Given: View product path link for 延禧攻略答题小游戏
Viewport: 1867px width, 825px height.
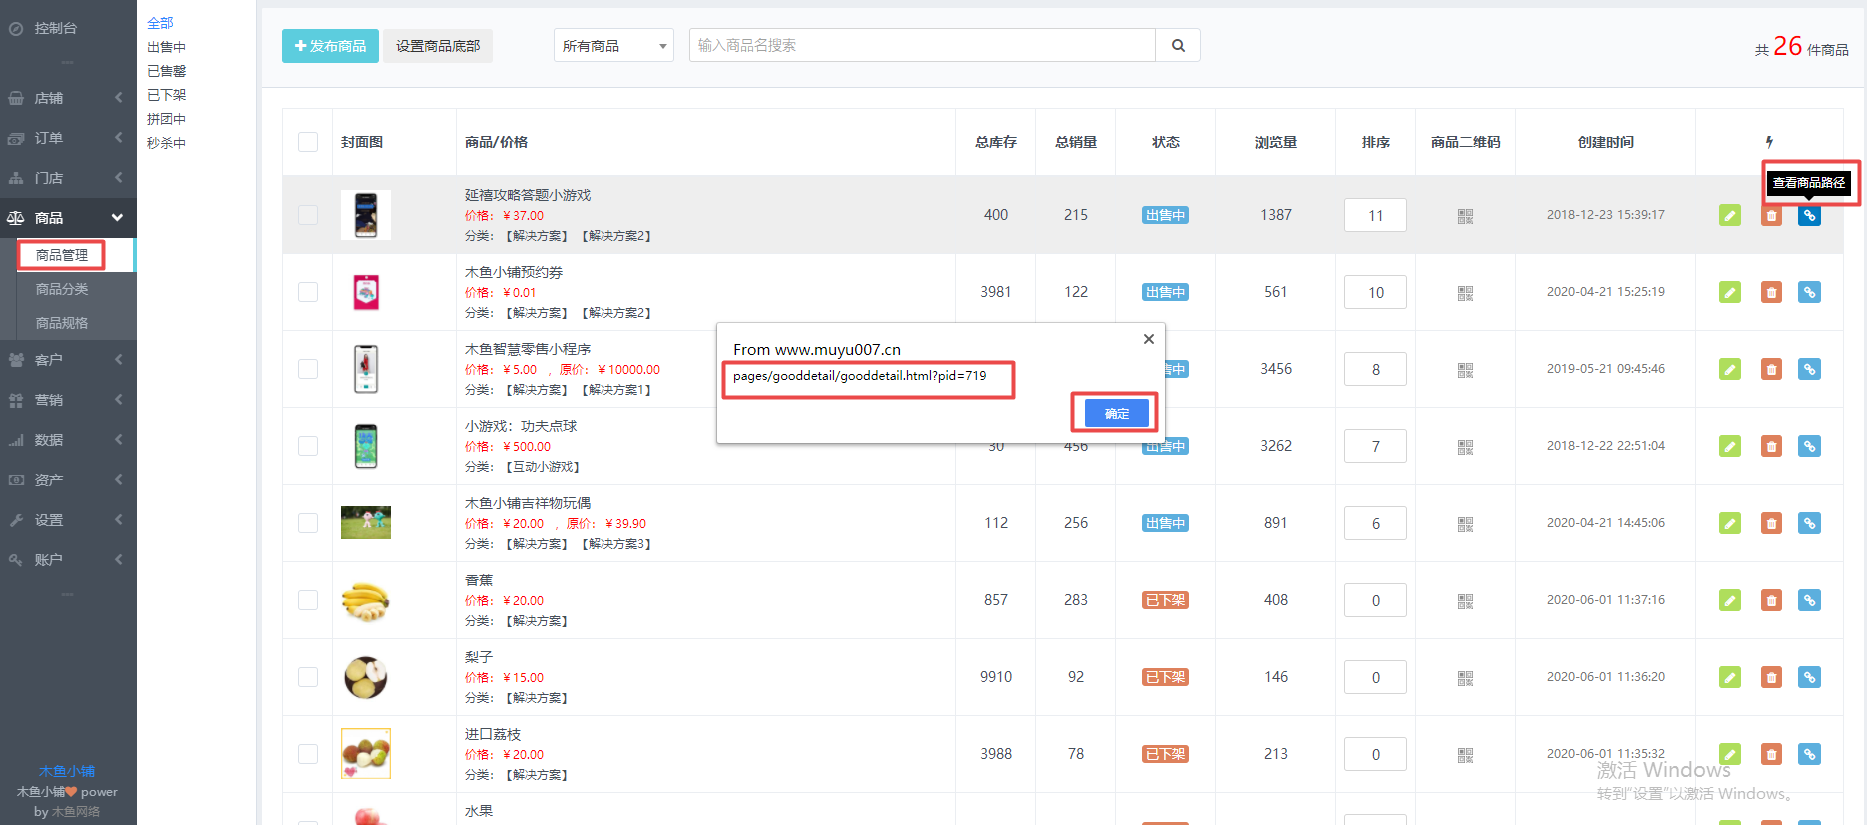Looking at the screenshot, I should pyautogui.click(x=1809, y=215).
